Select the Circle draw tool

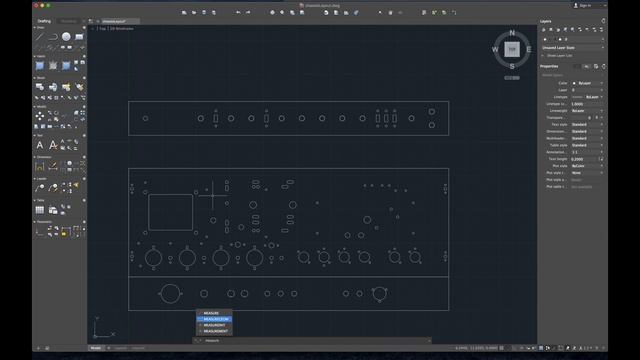coord(66,37)
